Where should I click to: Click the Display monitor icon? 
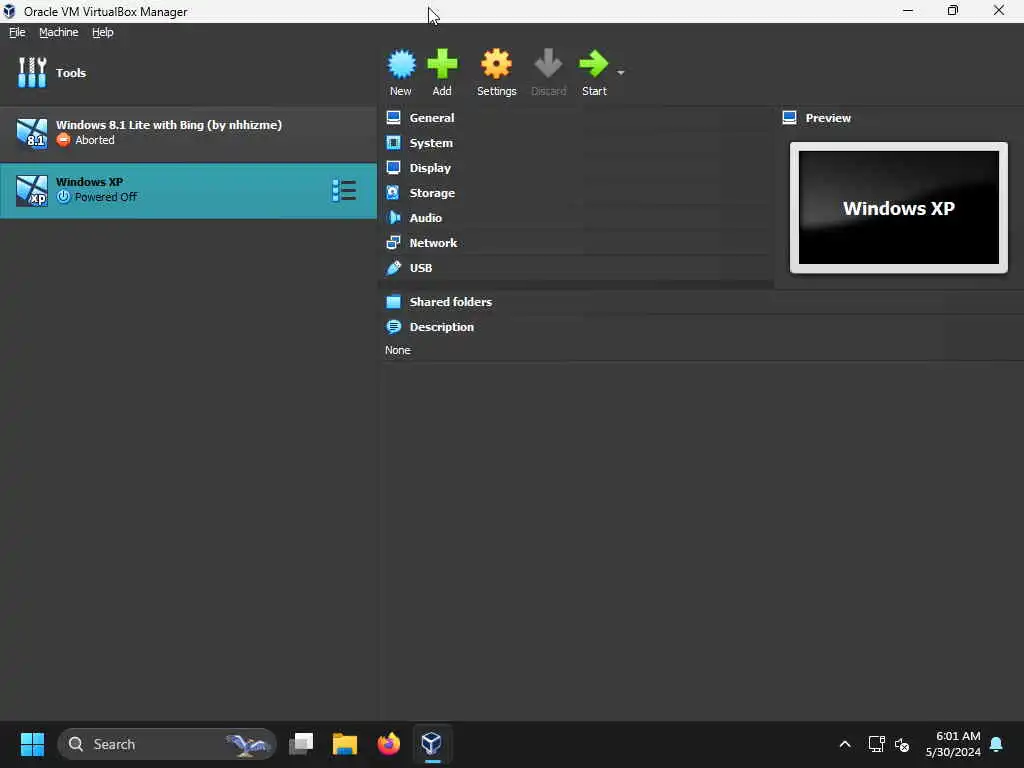coord(393,167)
